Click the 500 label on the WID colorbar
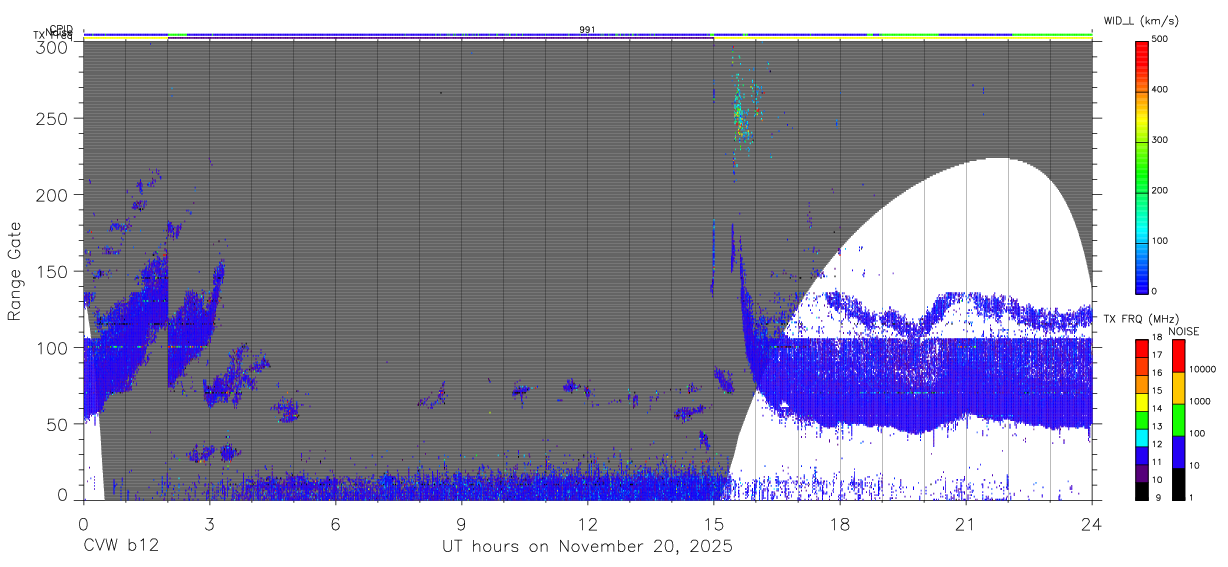 tap(1161, 39)
